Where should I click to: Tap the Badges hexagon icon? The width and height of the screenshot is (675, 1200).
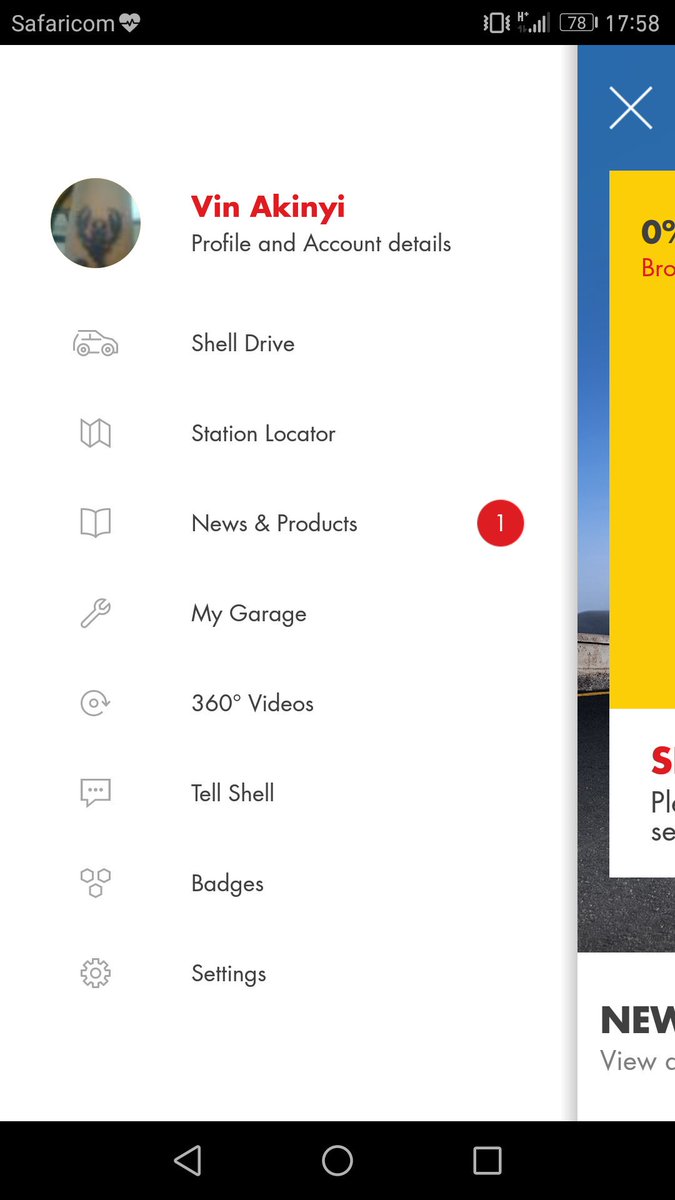95,883
